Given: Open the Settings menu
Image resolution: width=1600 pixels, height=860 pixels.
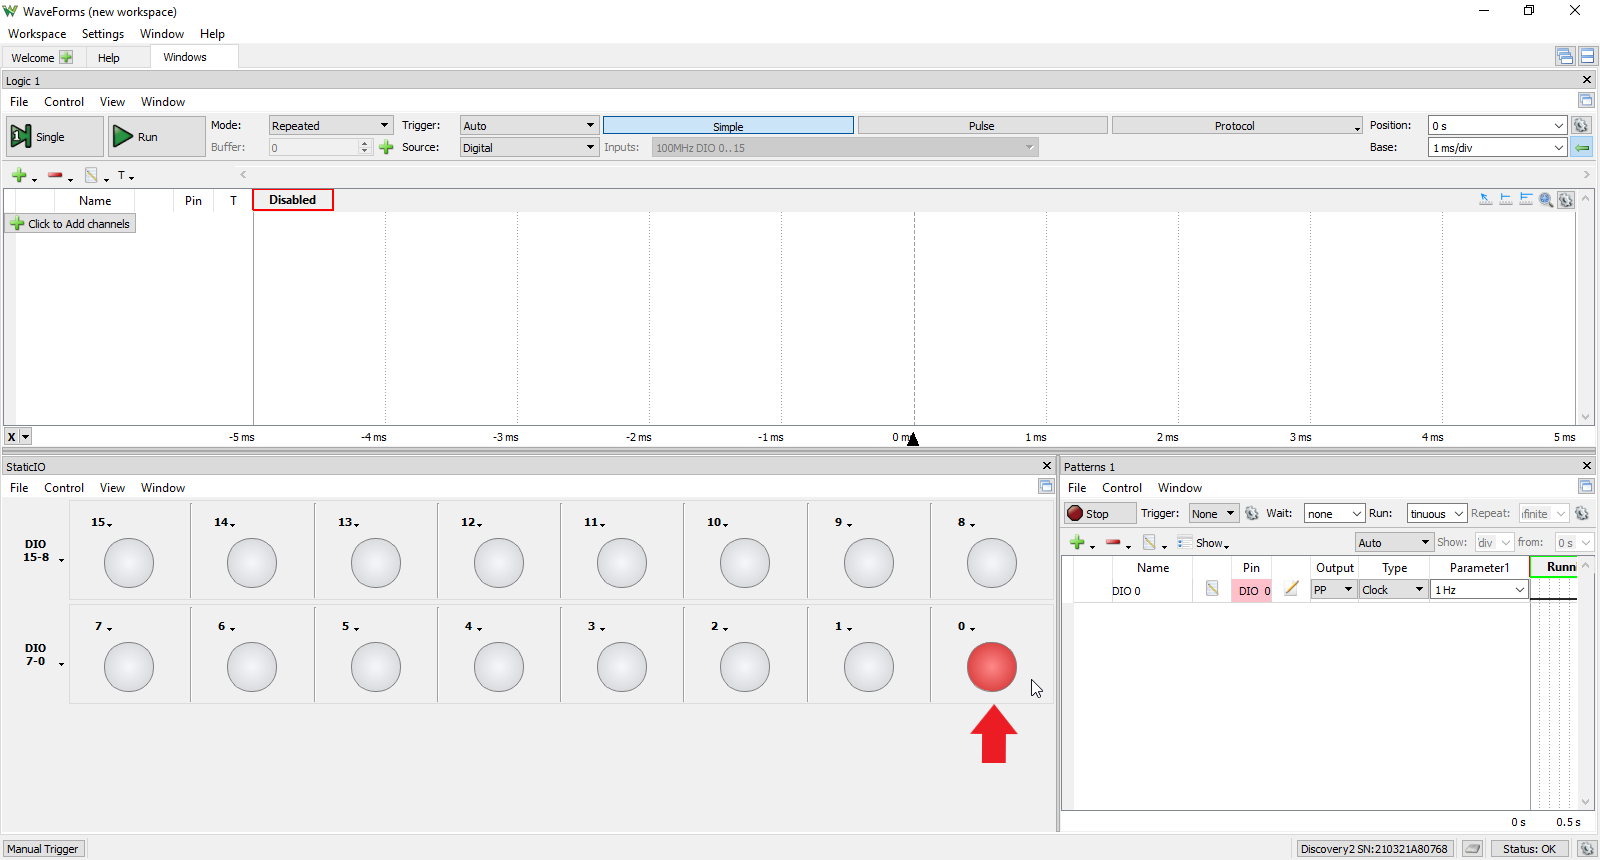Looking at the screenshot, I should 103,34.
